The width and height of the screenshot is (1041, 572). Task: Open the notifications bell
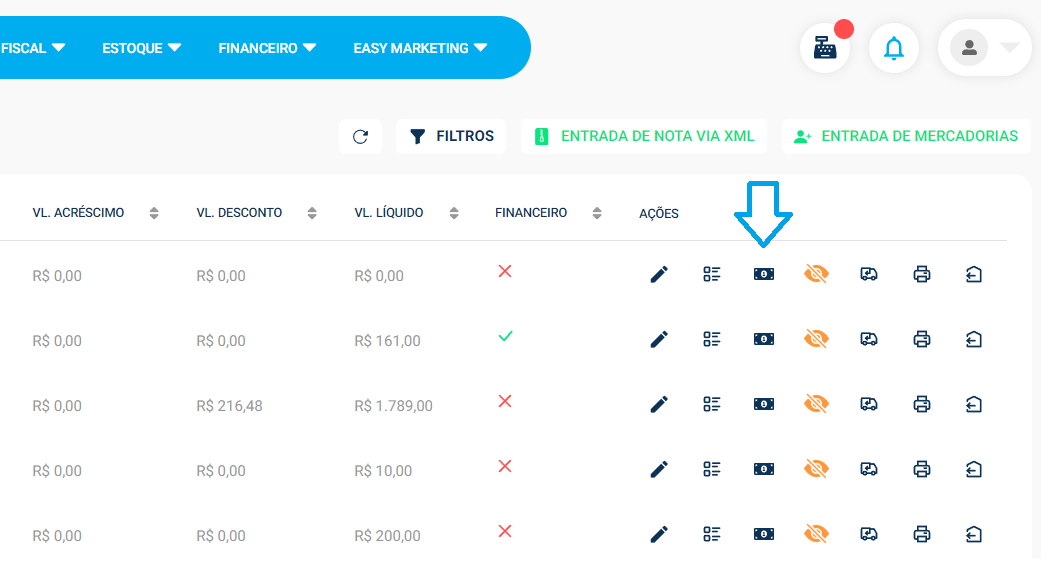tap(894, 48)
